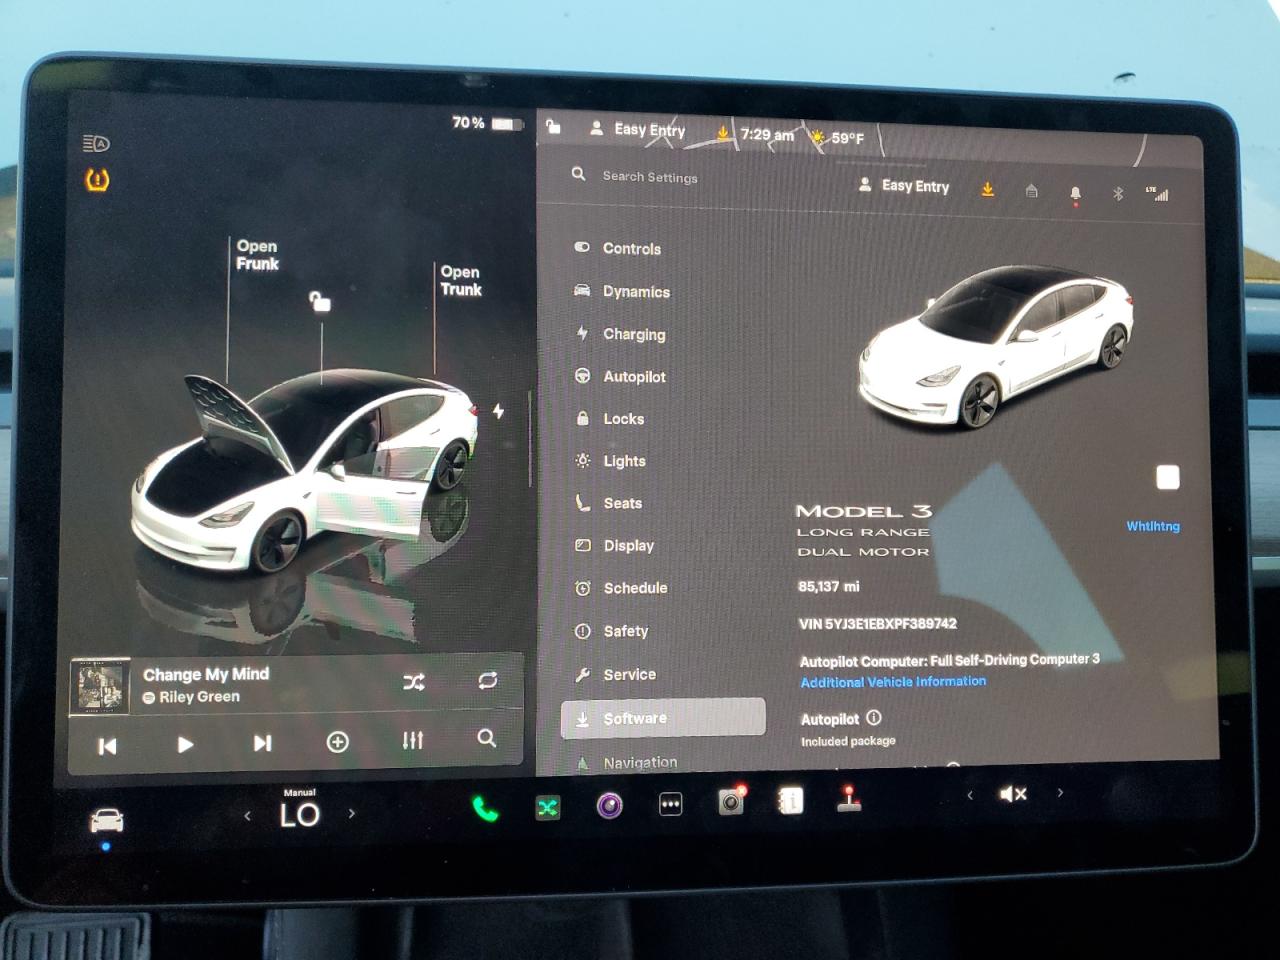
Task: Click the right chevron near the volume control
Action: pos(1060,792)
